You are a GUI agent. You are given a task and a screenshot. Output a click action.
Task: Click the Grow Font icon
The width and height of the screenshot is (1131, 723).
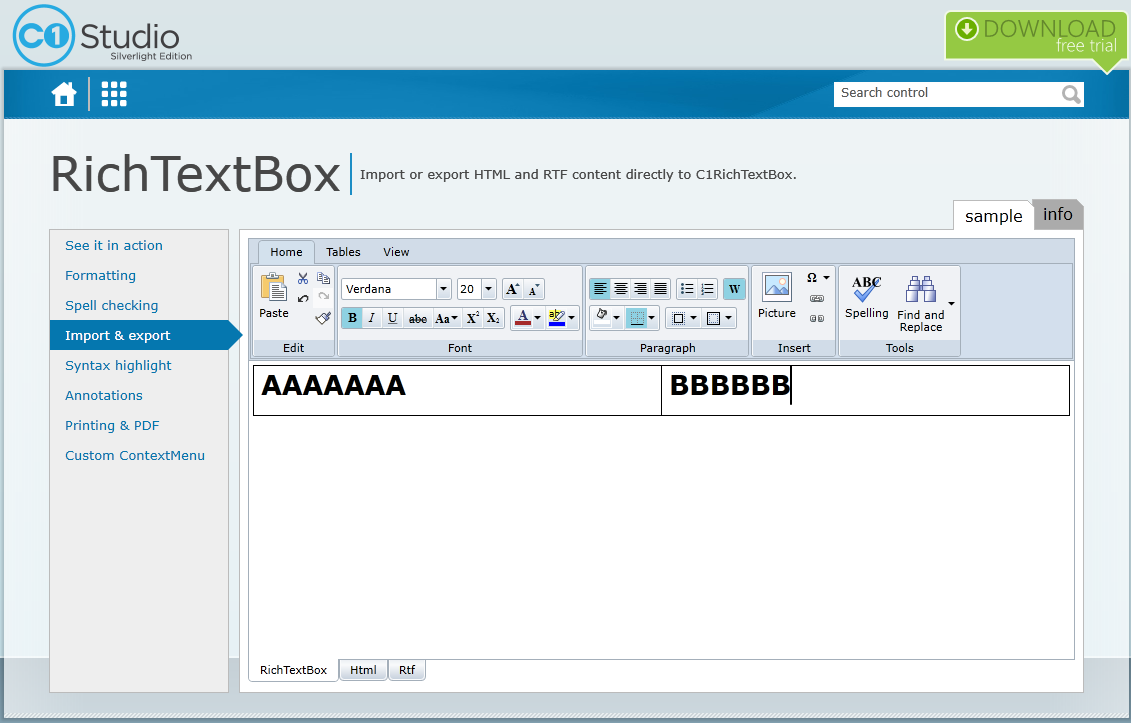(x=512, y=289)
